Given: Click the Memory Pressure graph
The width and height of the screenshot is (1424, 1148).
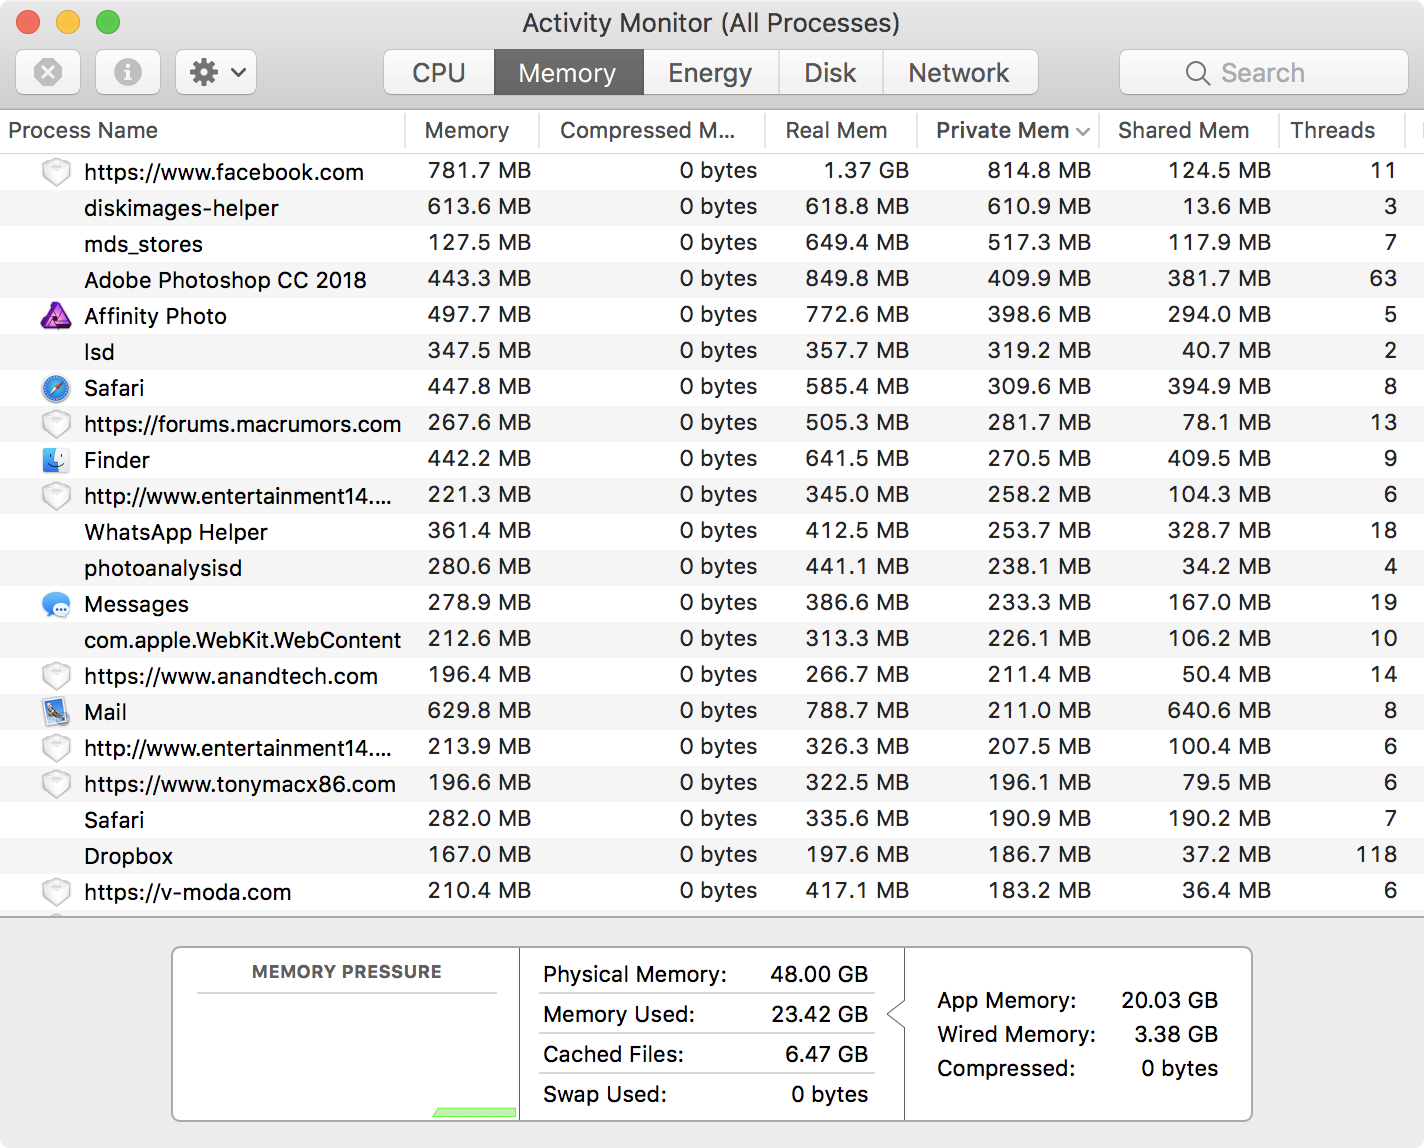Looking at the screenshot, I should click(x=347, y=1056).
